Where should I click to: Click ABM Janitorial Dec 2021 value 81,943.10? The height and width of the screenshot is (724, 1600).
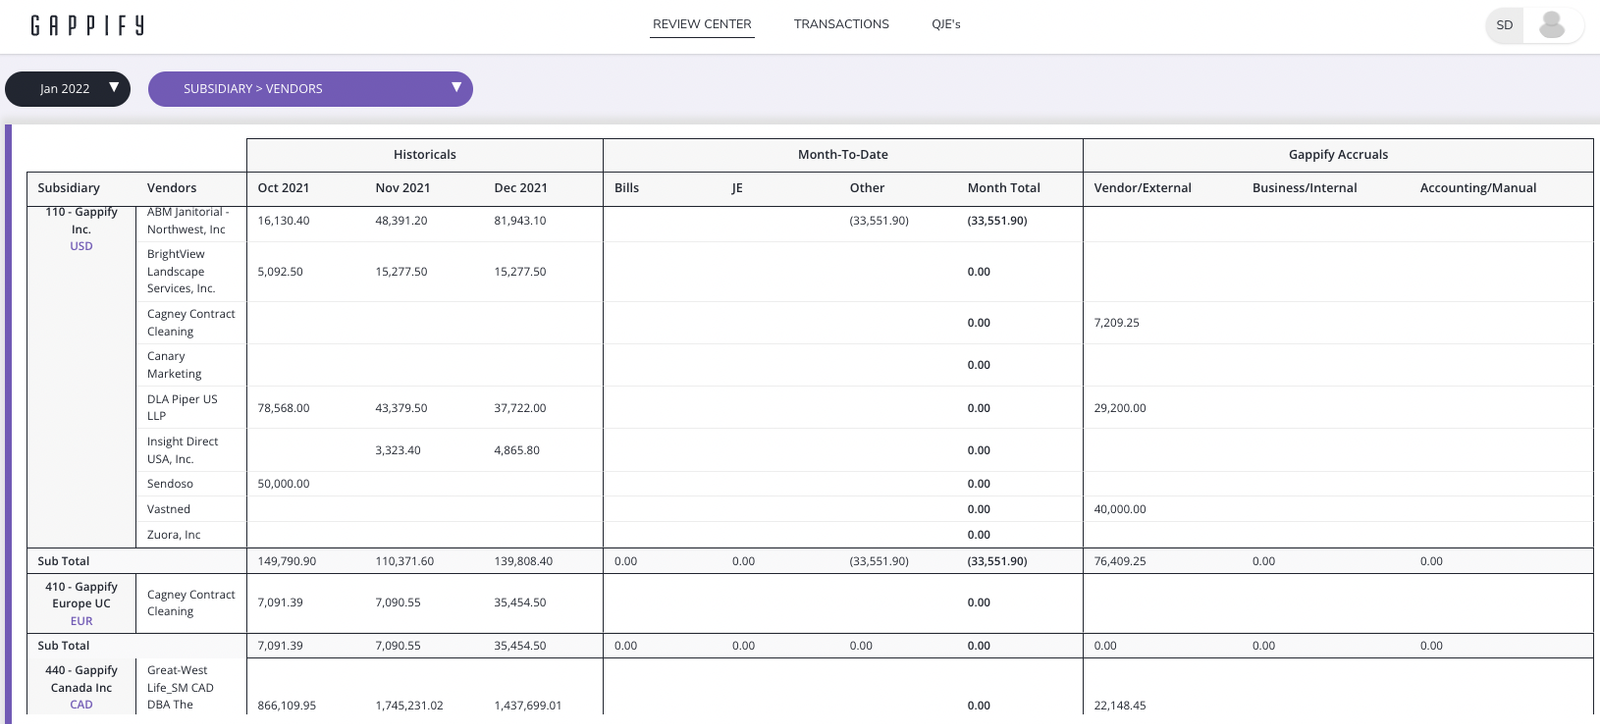pos(520,221)
